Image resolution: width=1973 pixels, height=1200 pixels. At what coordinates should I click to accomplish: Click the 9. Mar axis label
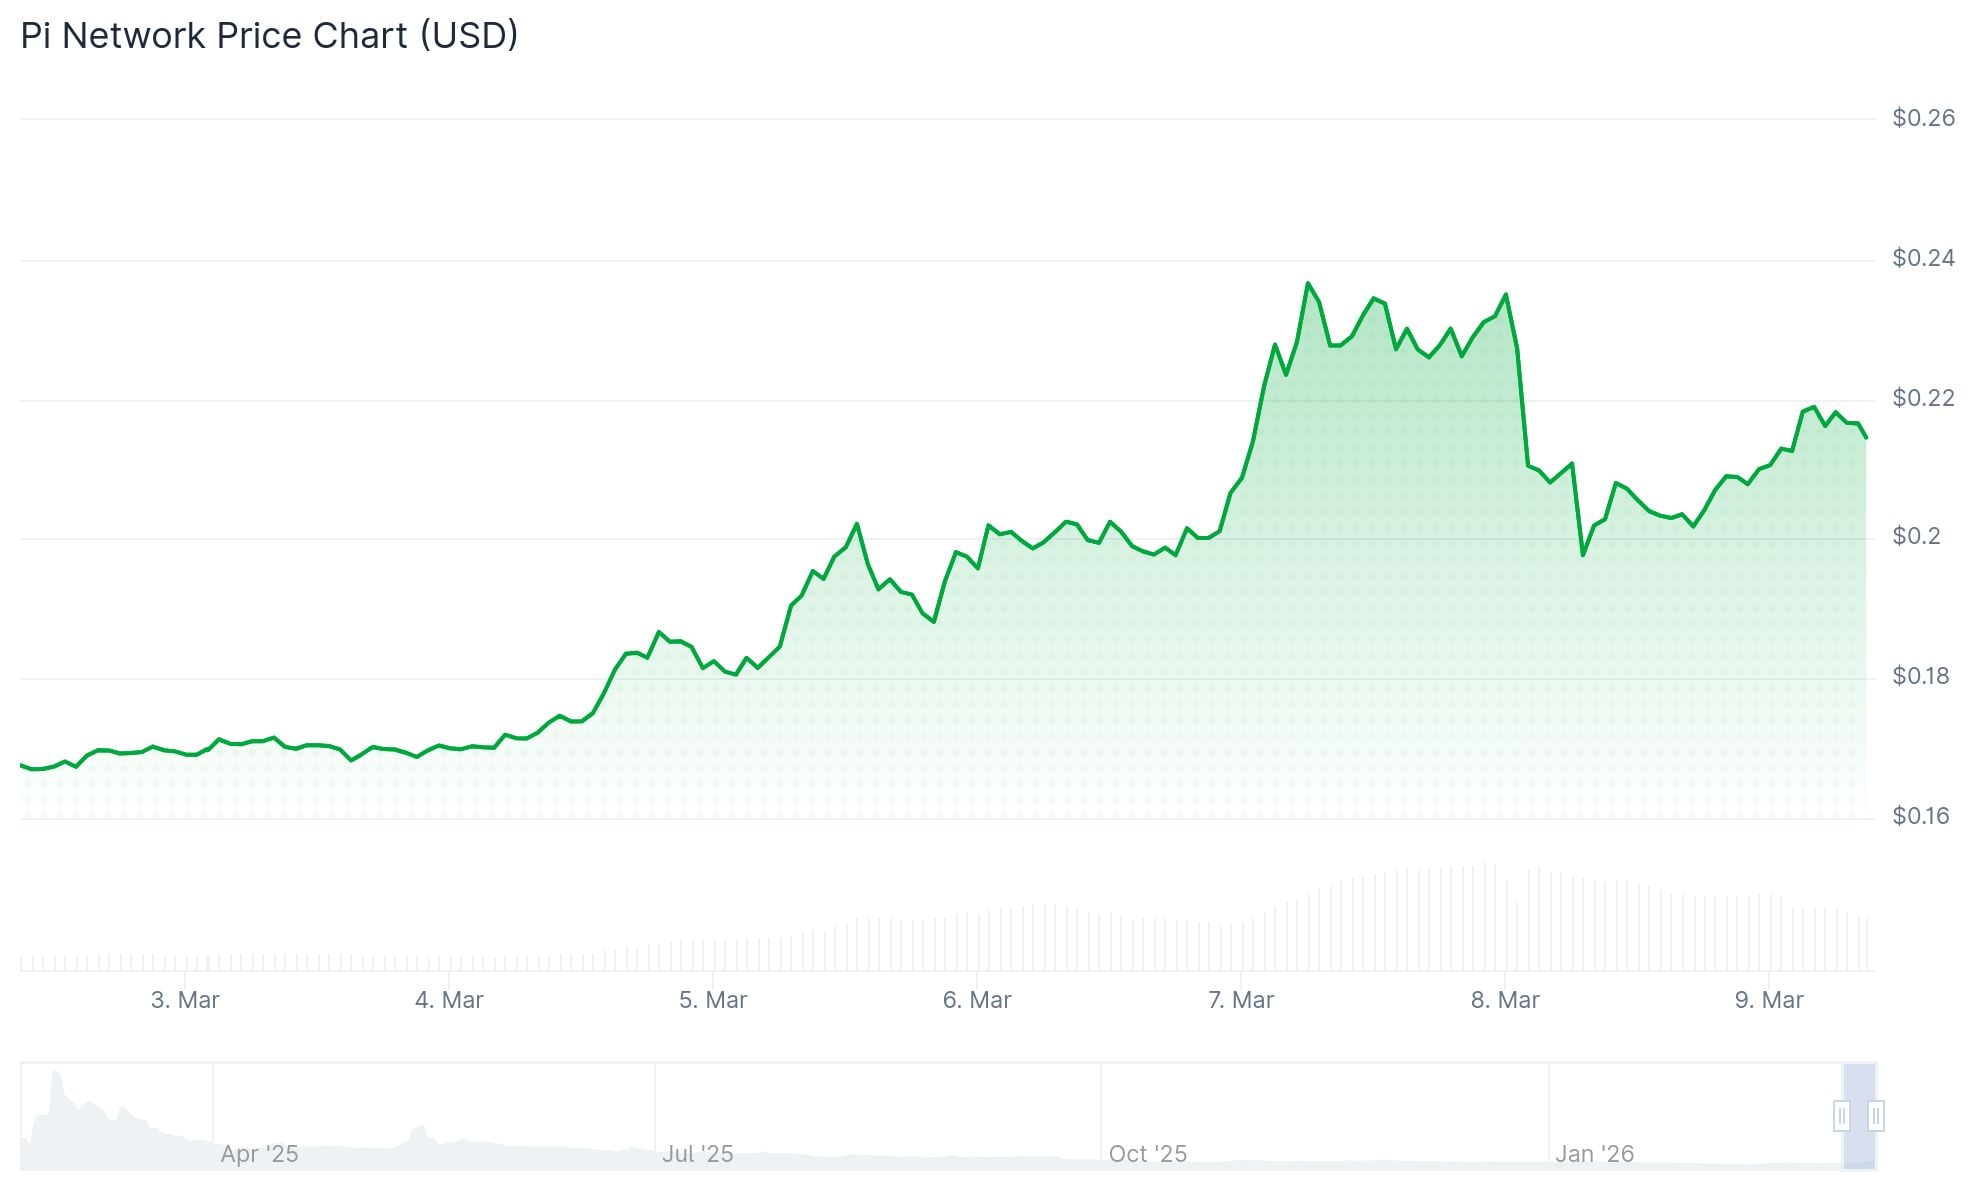coord(1772,999)
